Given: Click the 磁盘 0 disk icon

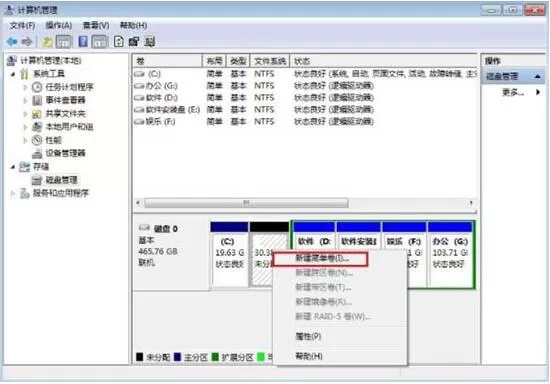Looking at the screenshot, I should point(144,228).
